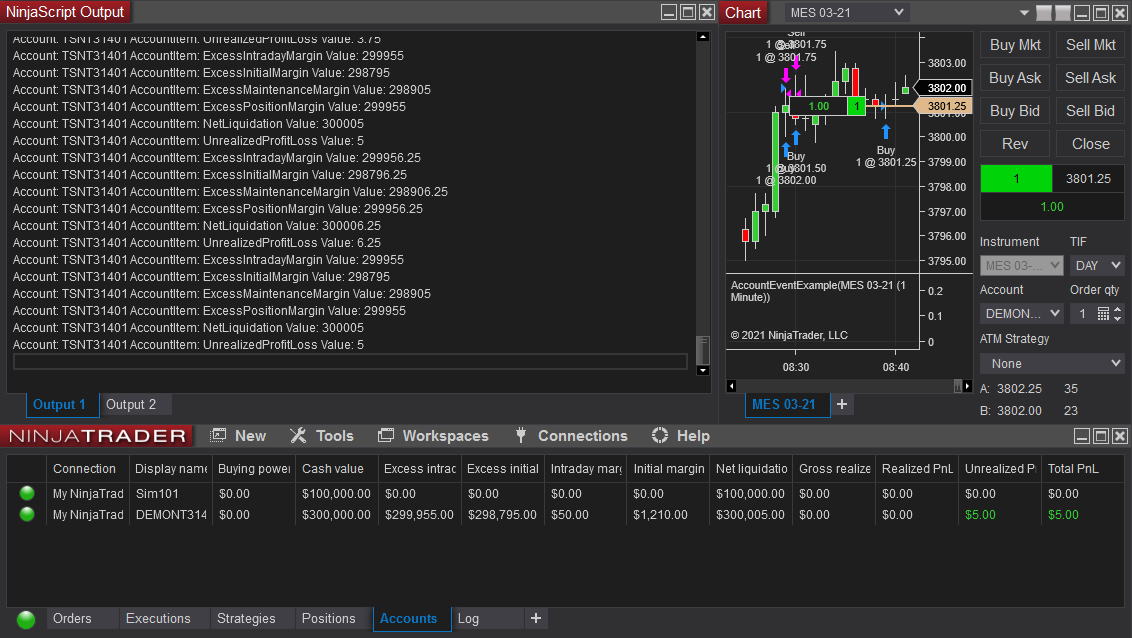Click the 3802.00 current price marker

pos(946,88)
